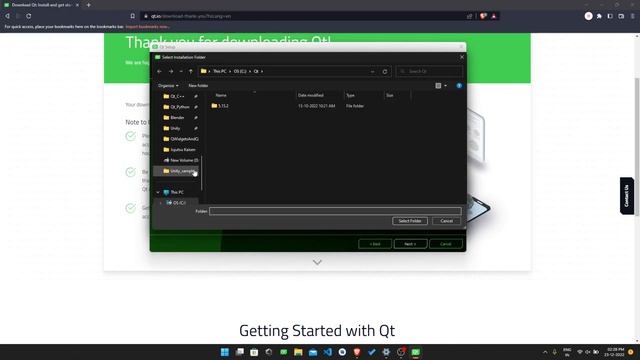This screenshot has width=640, height=360.
Task: Open Visual Studio Code from taskbar
Action: (327, 352)
